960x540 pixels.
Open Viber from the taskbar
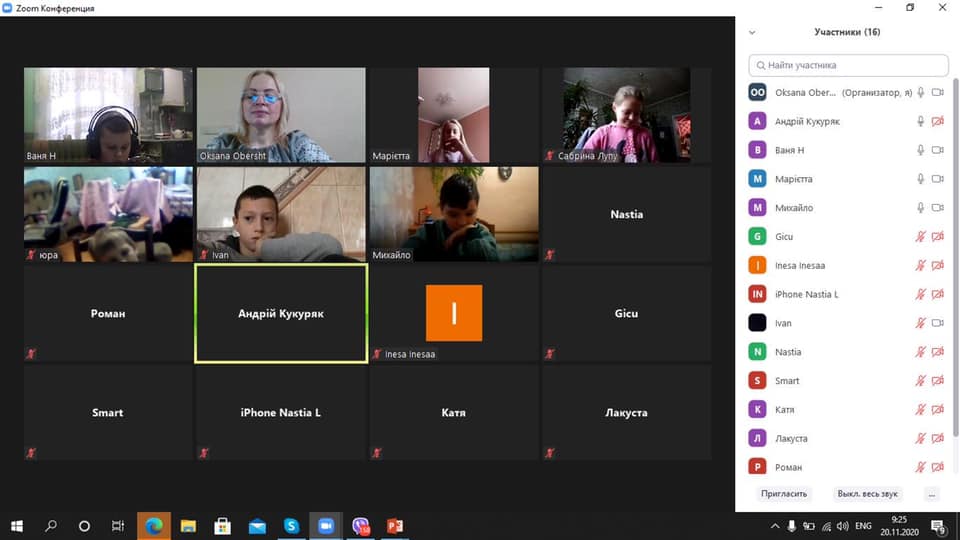pos(359,525)
